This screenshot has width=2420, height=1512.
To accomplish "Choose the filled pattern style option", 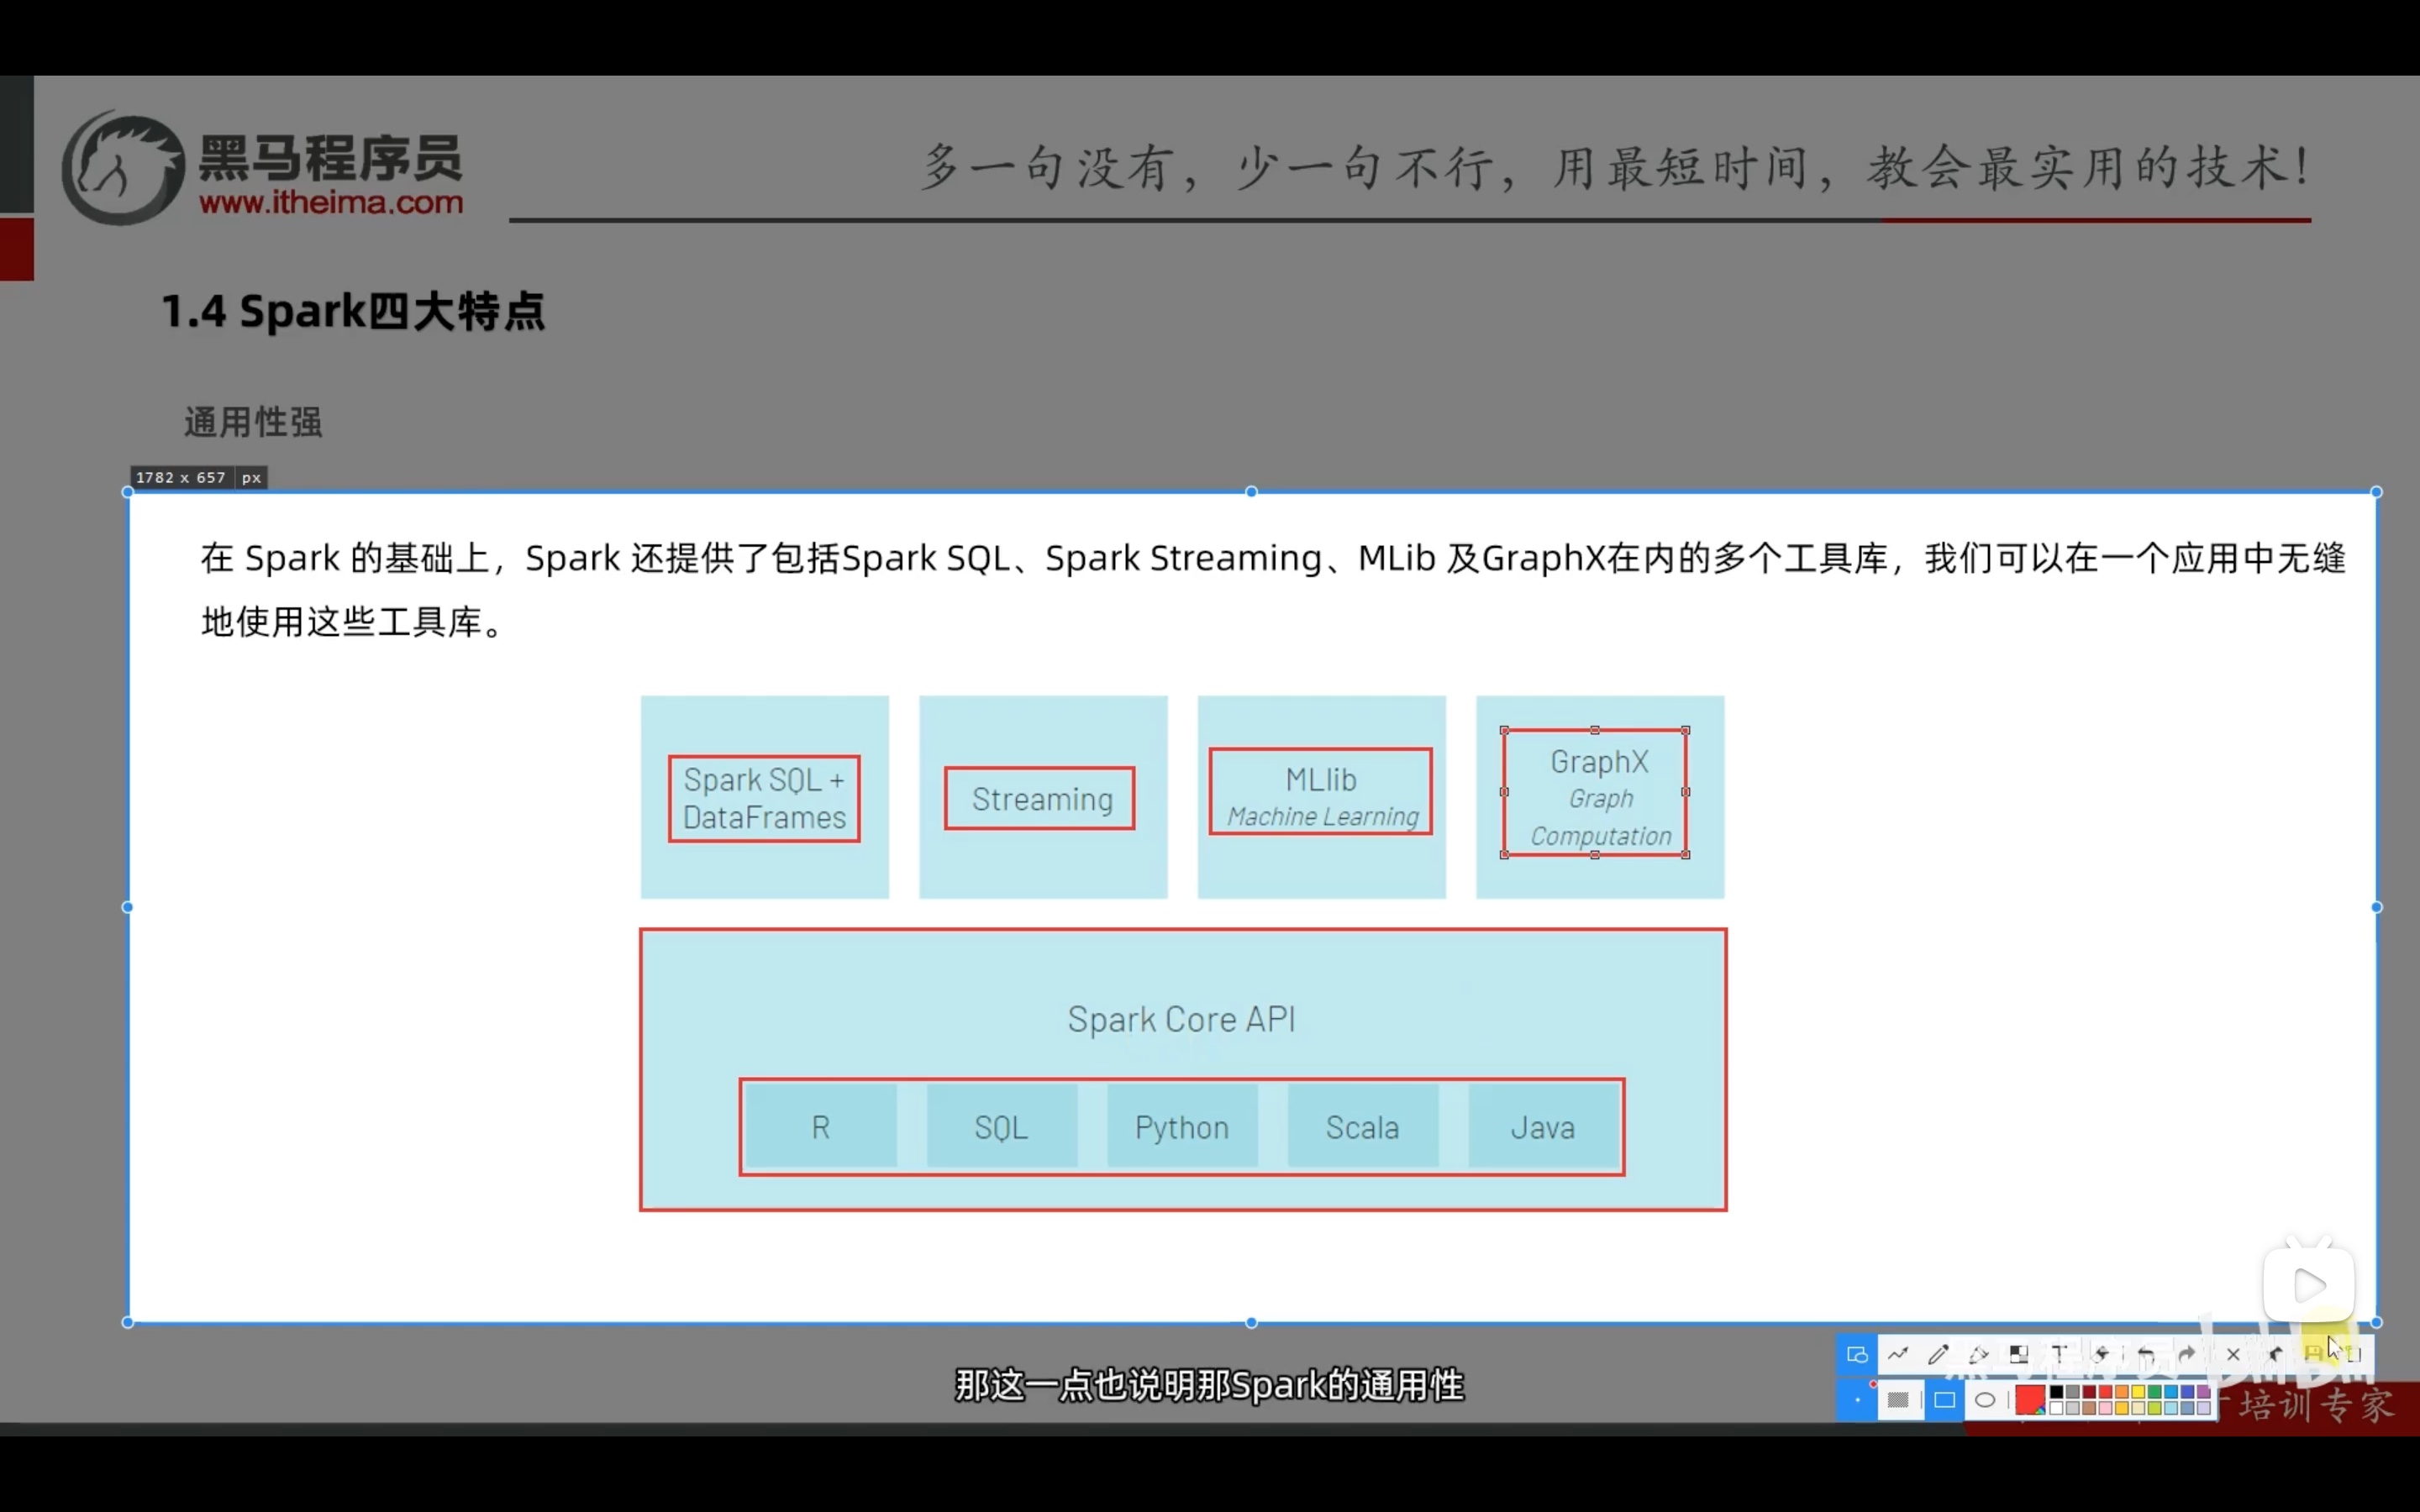I will point(1899,1400).
